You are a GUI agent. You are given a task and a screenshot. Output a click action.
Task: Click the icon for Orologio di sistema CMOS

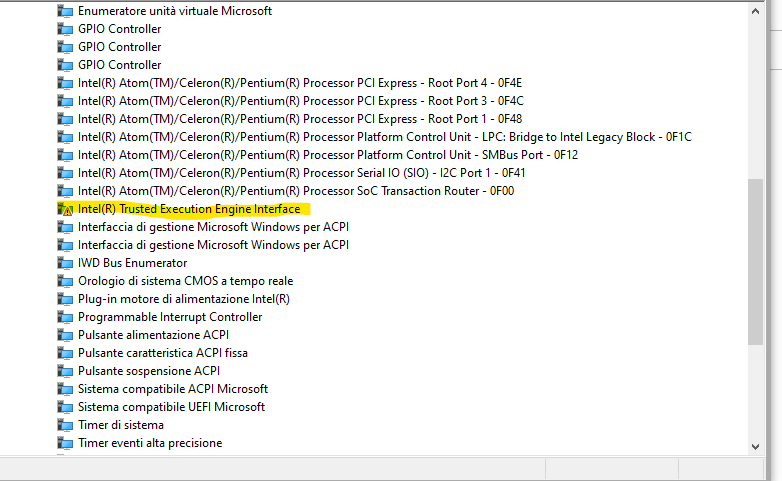tap(66, 281)
